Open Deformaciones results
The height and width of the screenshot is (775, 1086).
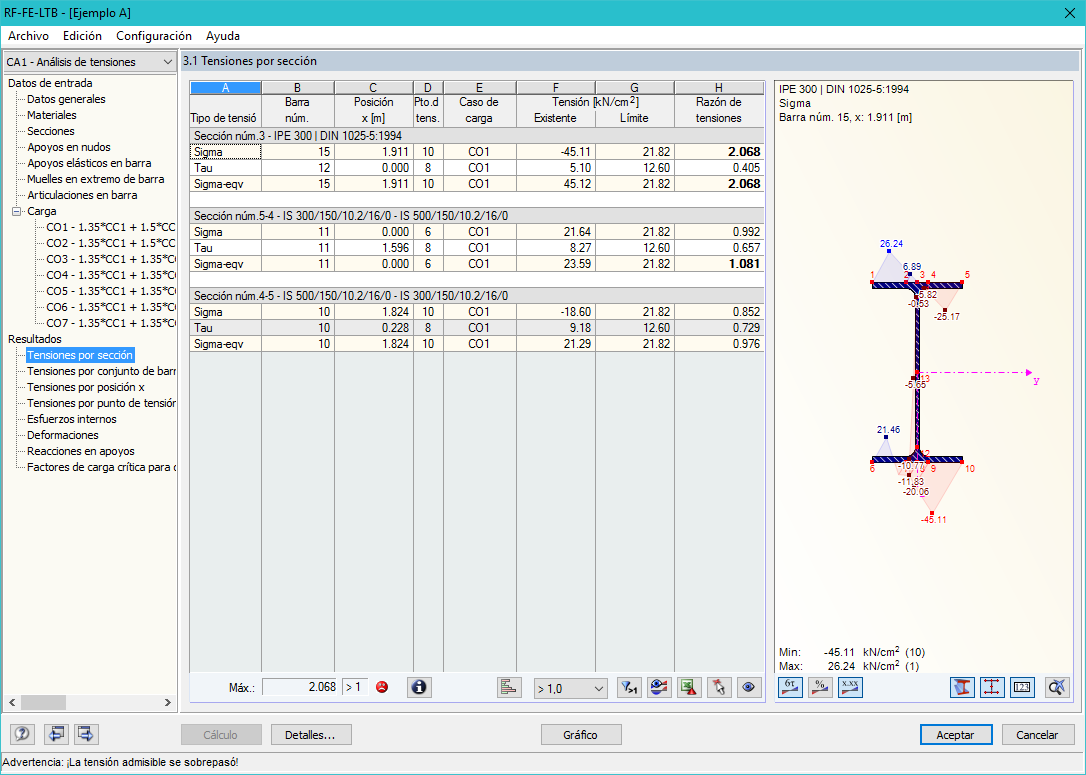pyautogui.click(x=63, y=435)
